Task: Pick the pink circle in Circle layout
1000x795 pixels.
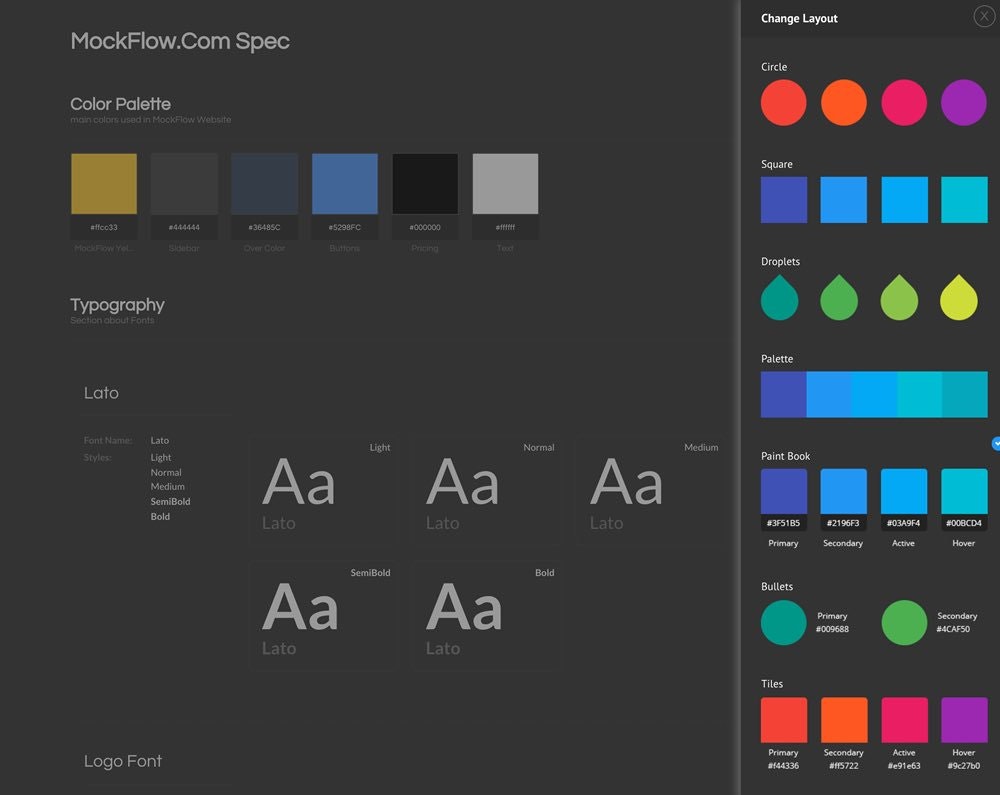Action: (904, 103)
